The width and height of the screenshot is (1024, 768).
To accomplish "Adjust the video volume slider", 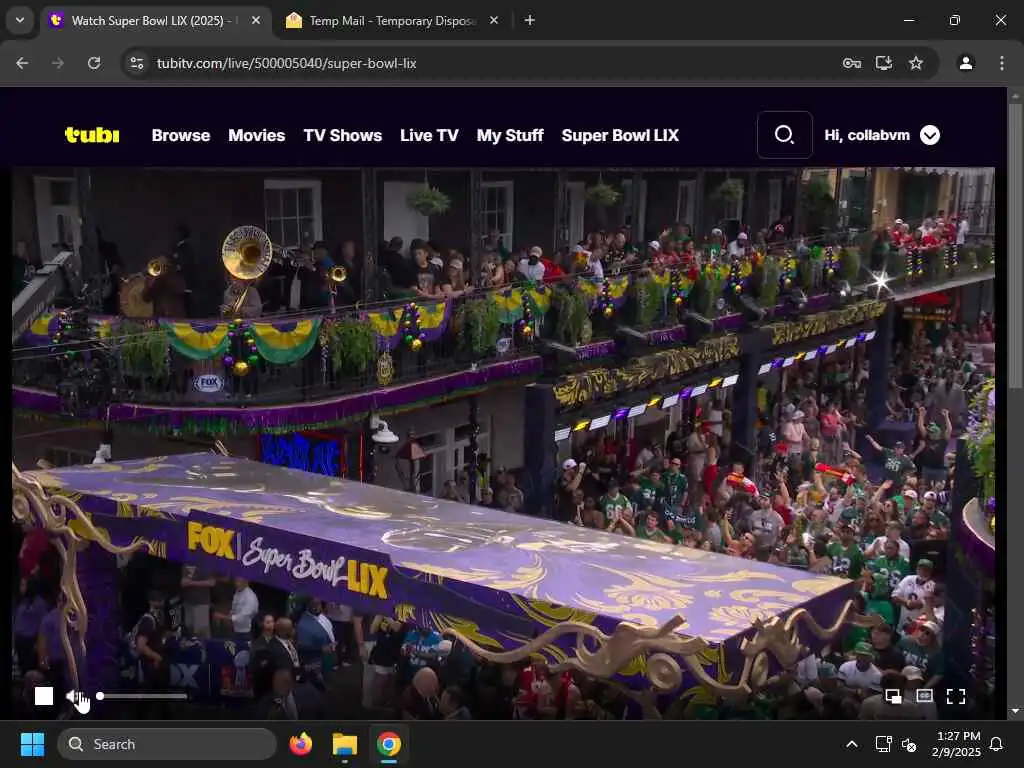I will point(142,696).
